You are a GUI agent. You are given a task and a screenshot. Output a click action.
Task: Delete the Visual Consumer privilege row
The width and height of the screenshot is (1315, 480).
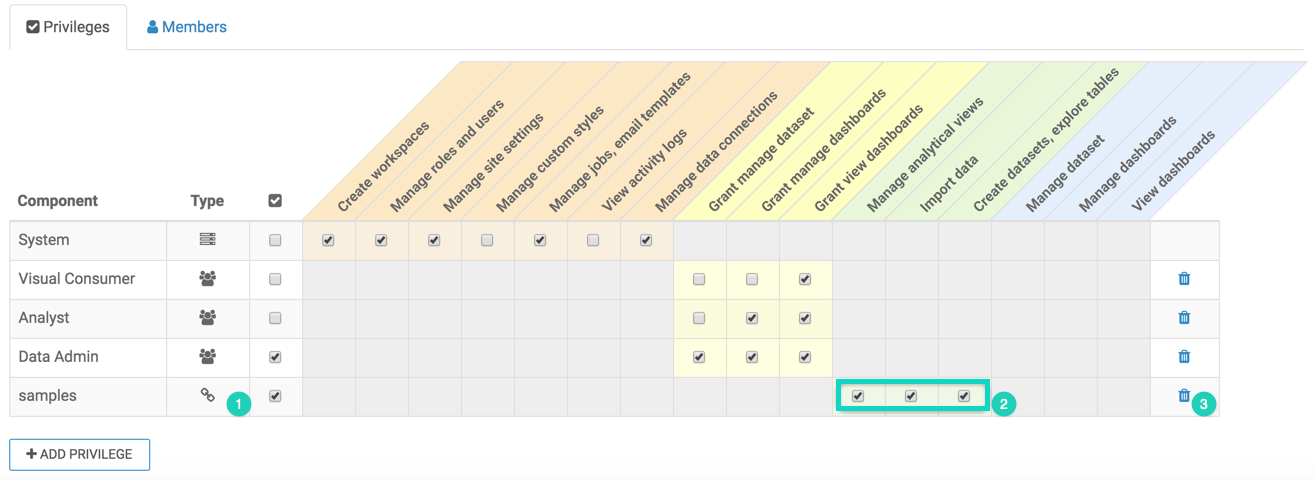tap(1184, 279)
